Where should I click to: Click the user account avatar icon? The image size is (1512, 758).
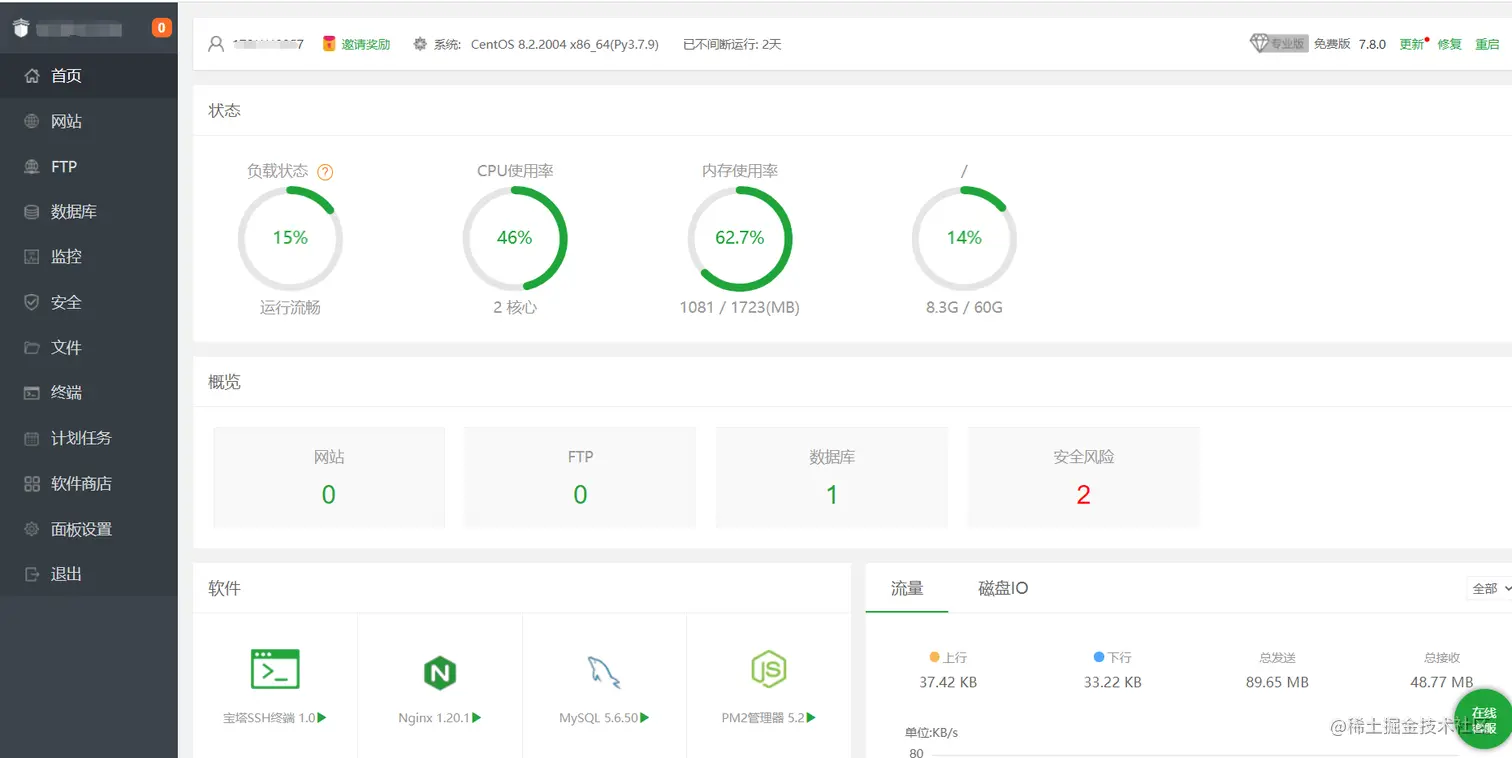216,44
